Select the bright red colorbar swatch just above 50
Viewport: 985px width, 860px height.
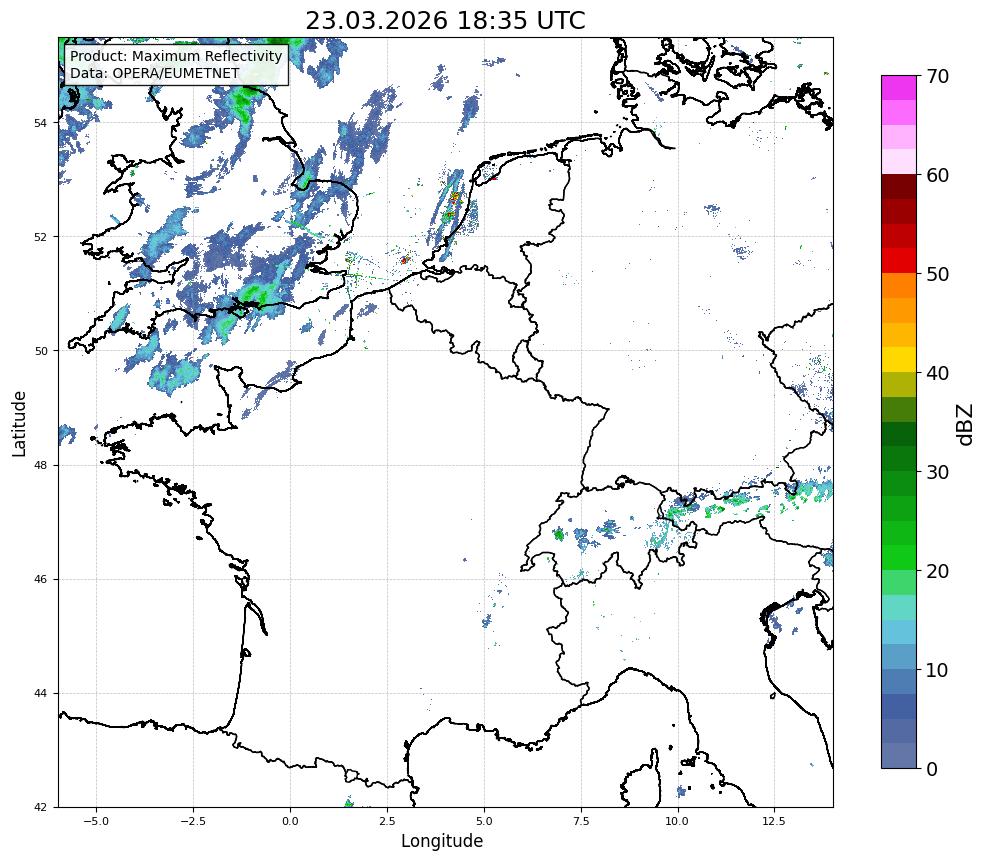click(x=899, y=261)
